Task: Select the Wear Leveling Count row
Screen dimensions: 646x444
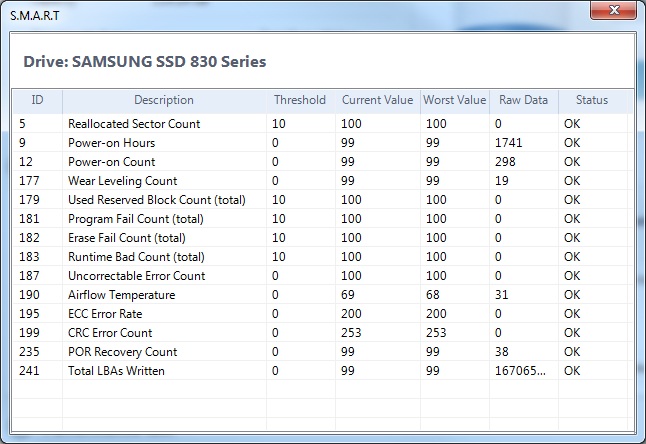Action: [x=323, y=180]
